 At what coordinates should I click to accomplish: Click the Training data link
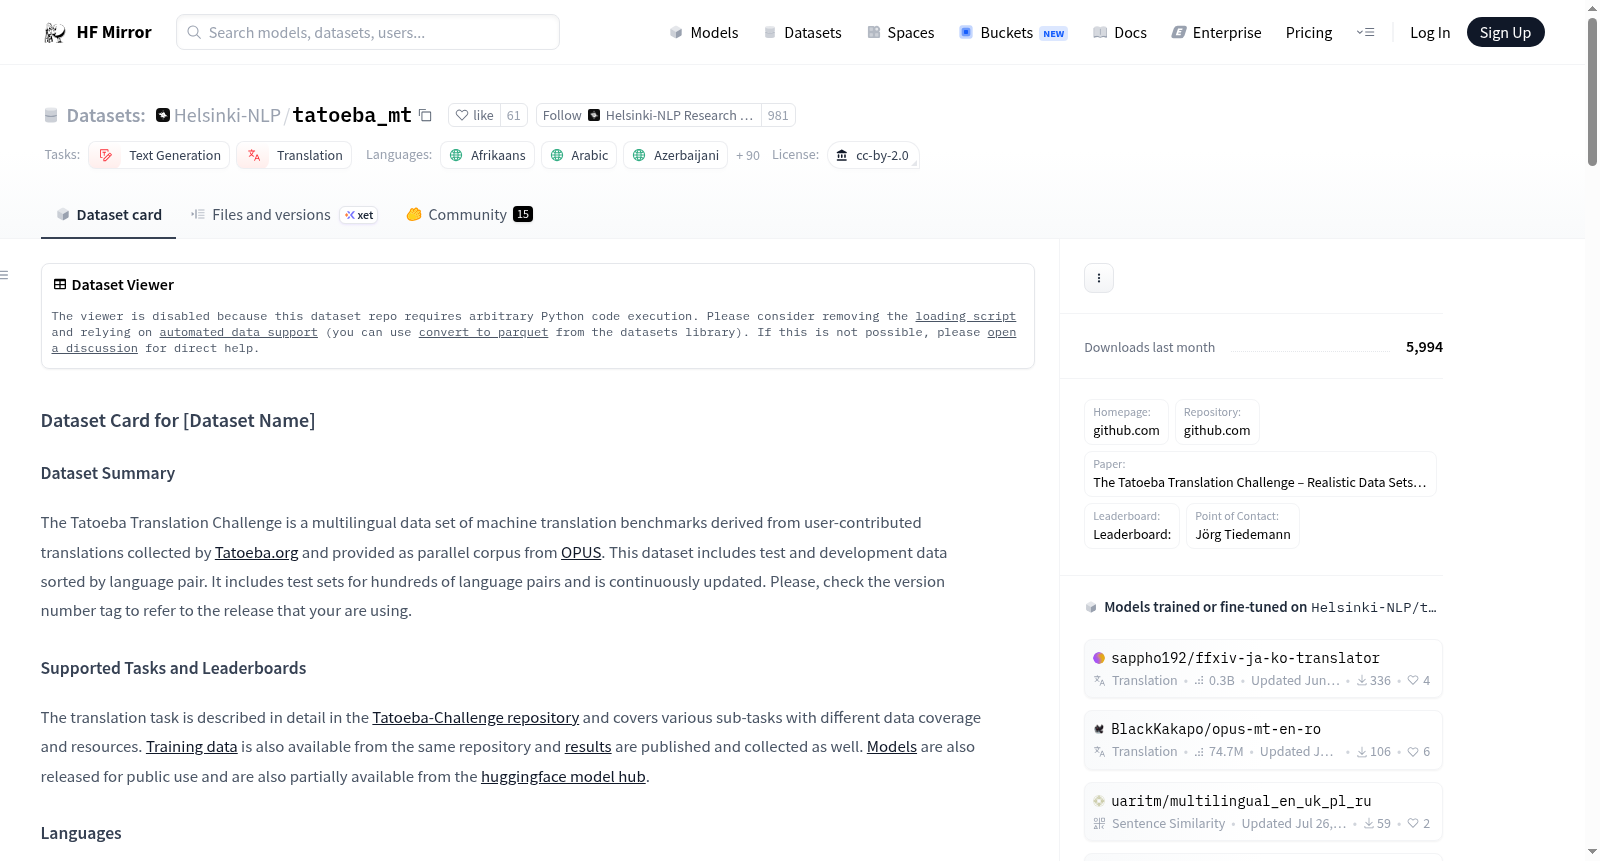click(x=192, y=746)
